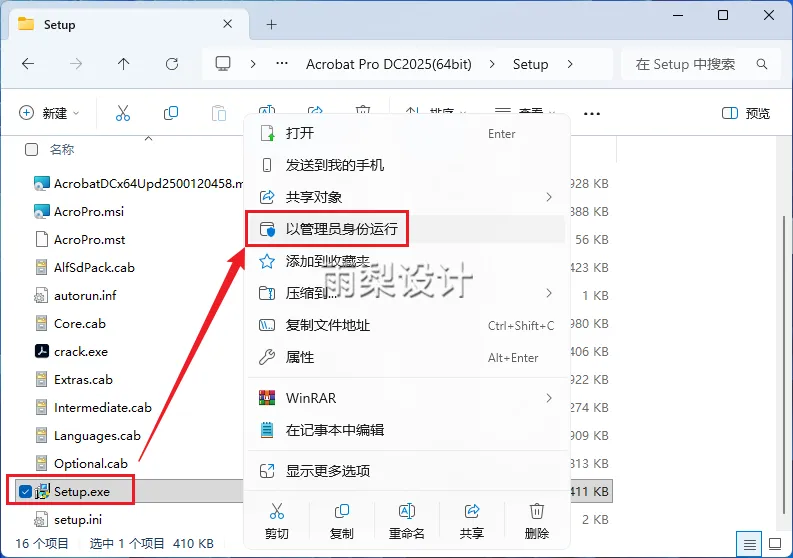Screen dimensions: 793x558
Task: Select the AcroPro.msi file
Action: [x=79, y=211]
